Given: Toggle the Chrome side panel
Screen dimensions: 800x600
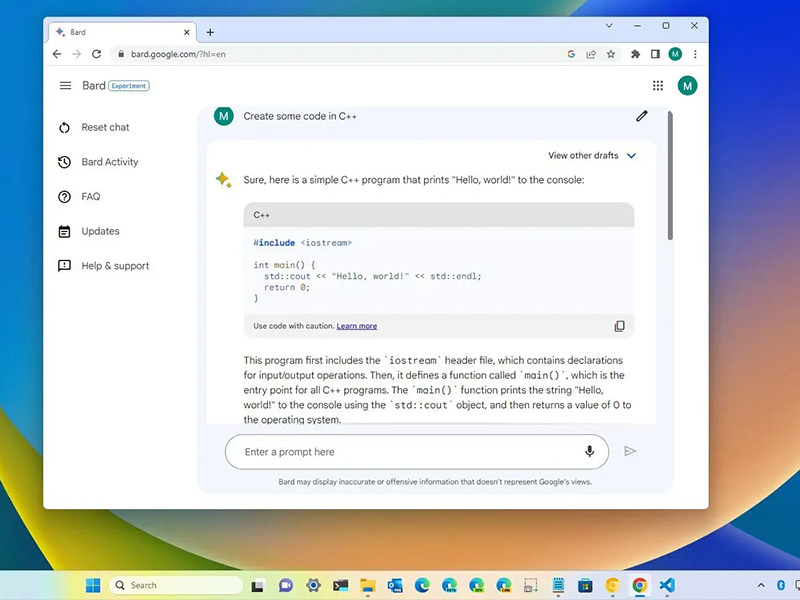Looking at the screenshot, I should pyautogui.click(x=655, y=54).
